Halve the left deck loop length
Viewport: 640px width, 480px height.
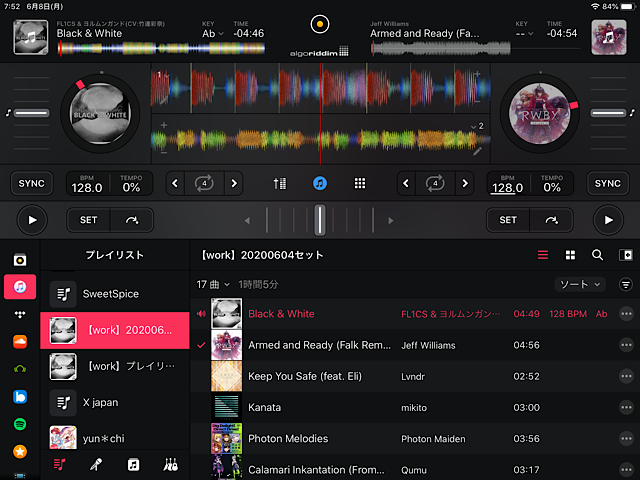[175, 183]
